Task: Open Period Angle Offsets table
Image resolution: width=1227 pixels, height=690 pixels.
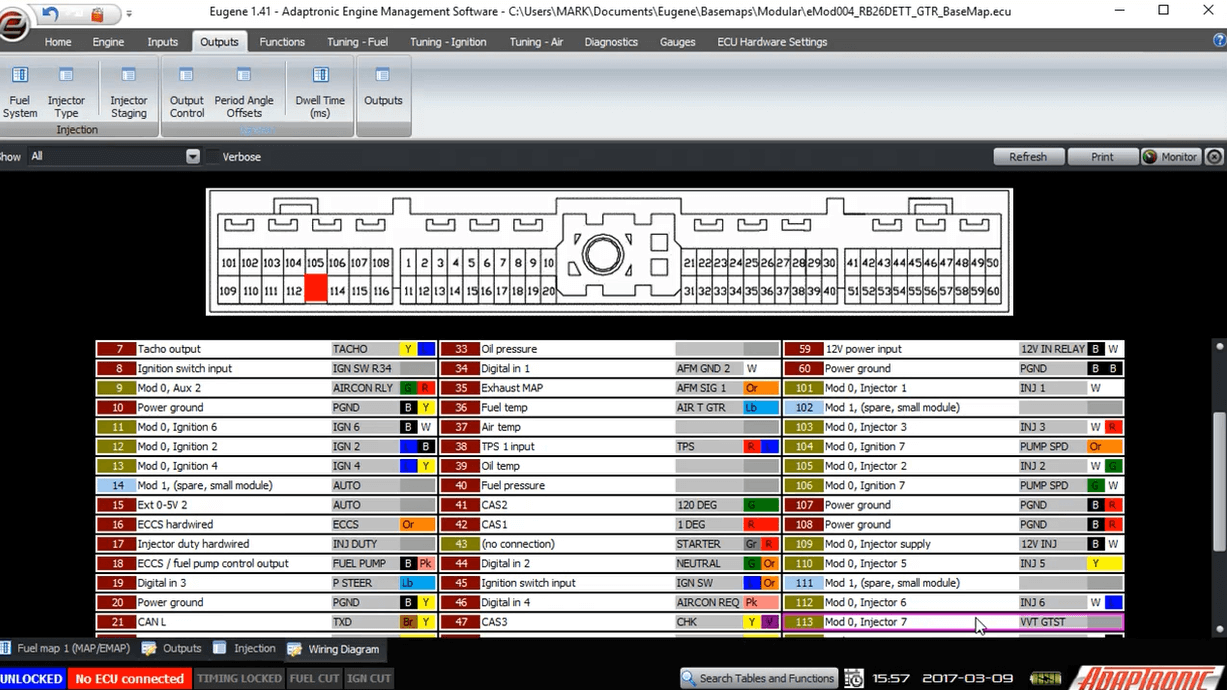Action: [x=244, y=93]
